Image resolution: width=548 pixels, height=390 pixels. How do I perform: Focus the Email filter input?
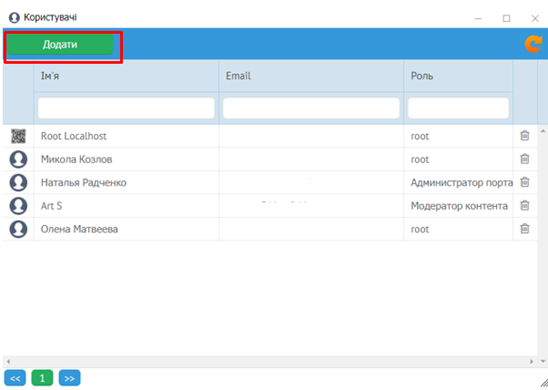(x=311, y=108)
